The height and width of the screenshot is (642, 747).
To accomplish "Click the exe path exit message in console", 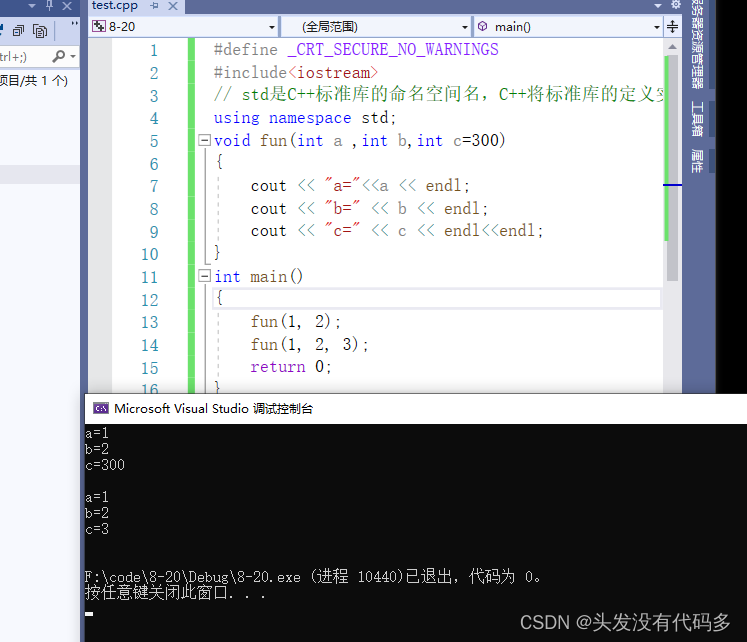I will point(313,577).
